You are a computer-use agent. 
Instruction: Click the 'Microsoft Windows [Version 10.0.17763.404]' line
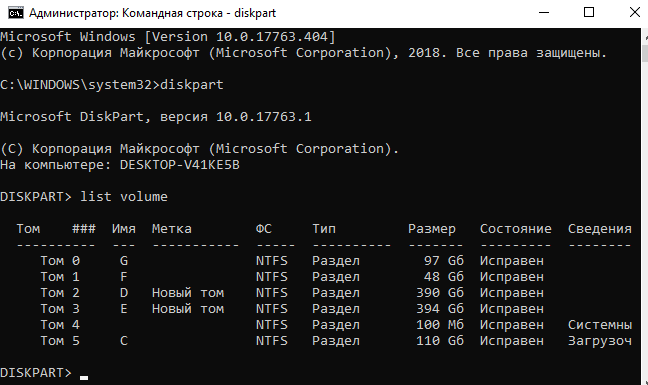point(168,37)
